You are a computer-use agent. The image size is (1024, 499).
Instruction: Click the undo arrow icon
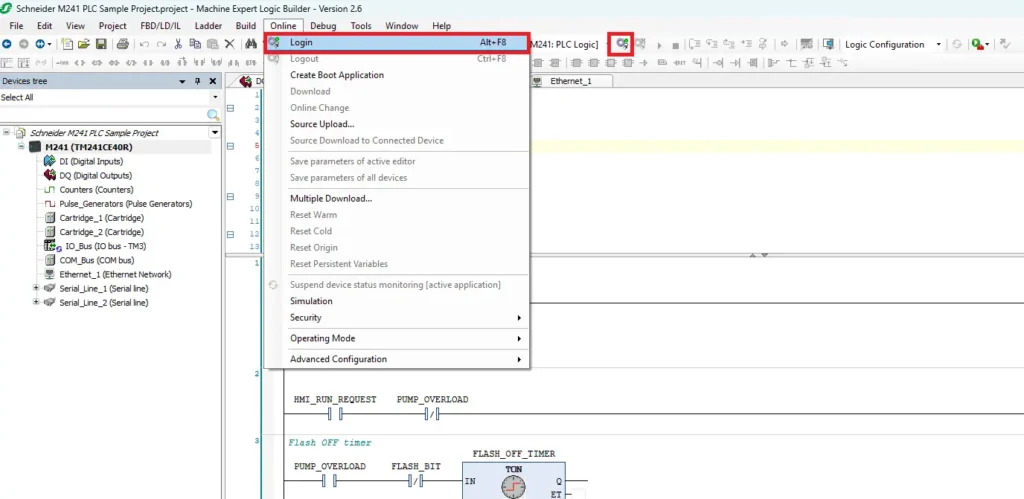pyautogui.click(x=144, y=44)
